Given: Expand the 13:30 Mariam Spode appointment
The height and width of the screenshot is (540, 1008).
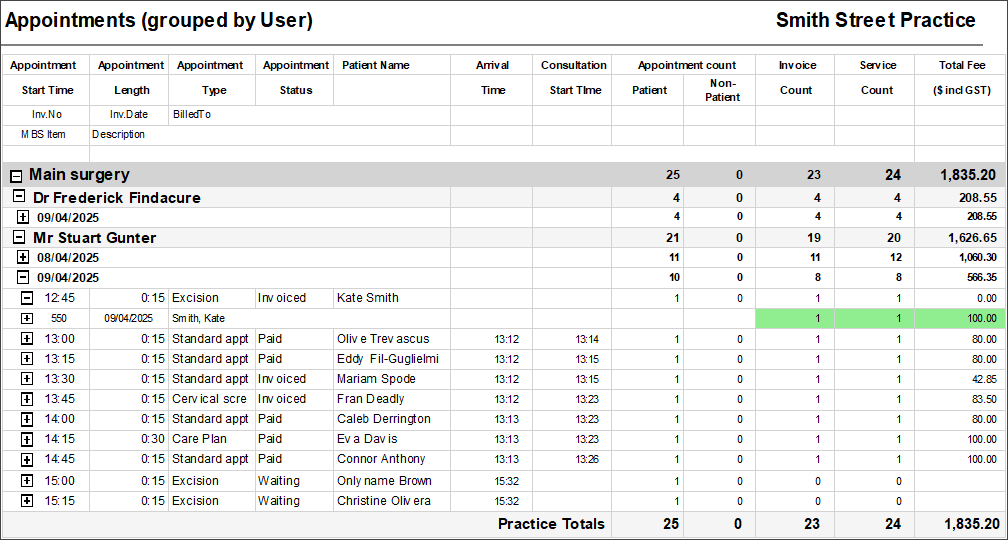Looking at the screenshot, I should (x=27, y=379).
